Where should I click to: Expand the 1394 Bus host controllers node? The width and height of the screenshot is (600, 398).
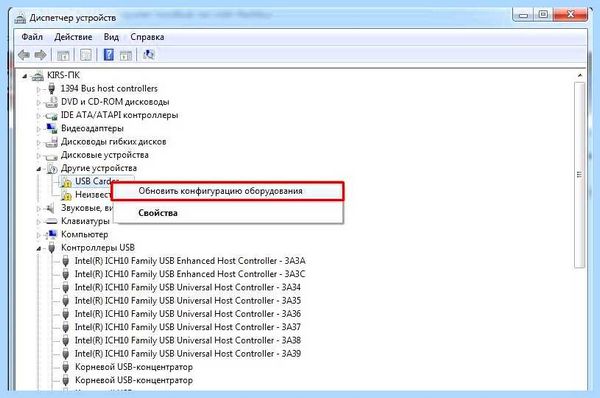pyautogui.click(x=38, y=89)
